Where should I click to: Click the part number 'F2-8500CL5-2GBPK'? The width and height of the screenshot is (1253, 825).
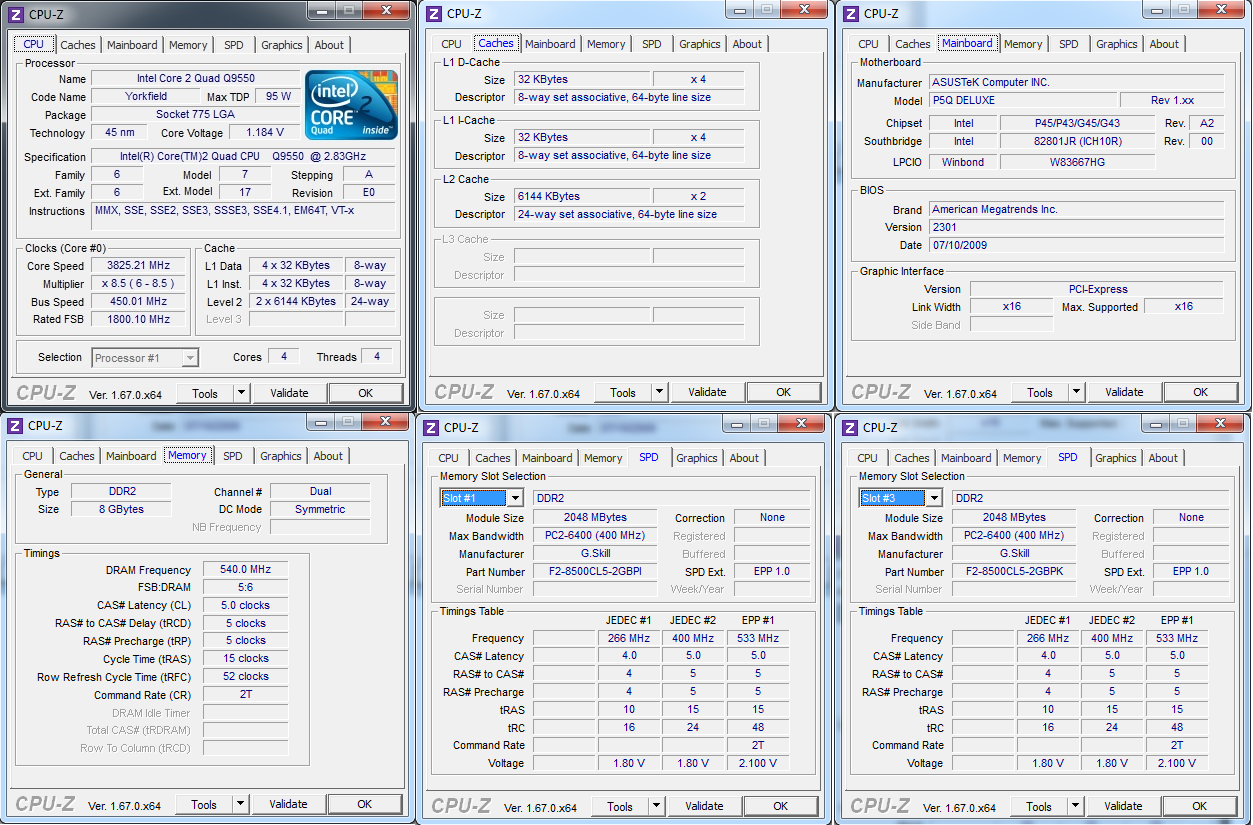[x=1014, y=572]
